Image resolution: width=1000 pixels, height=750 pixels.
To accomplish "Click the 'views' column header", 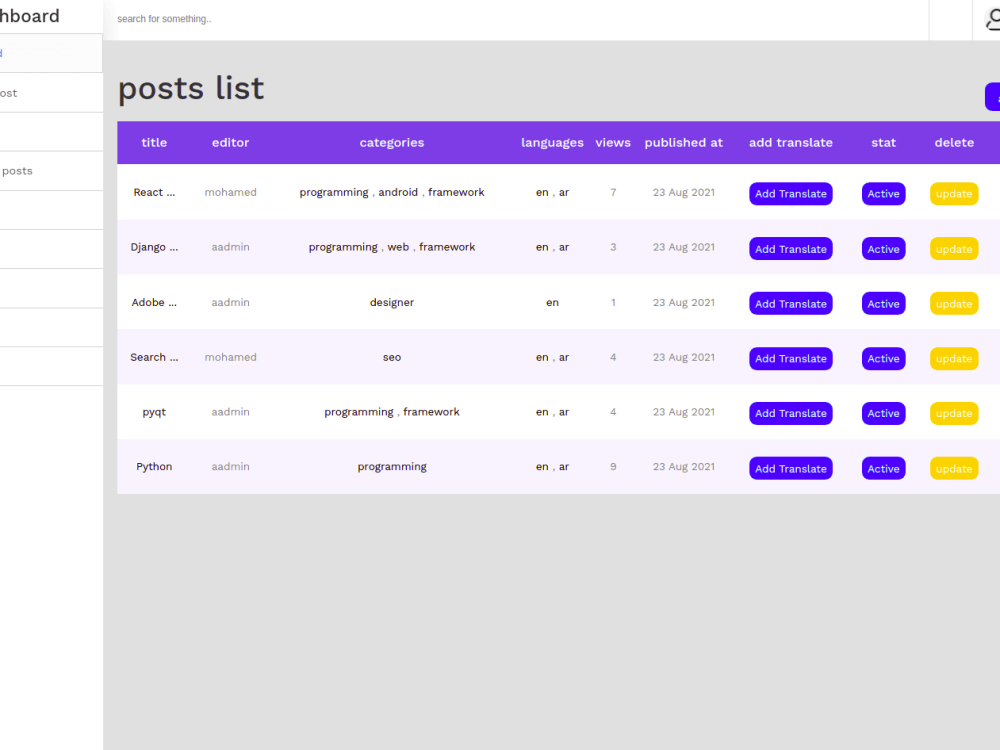I will (613, 142).
